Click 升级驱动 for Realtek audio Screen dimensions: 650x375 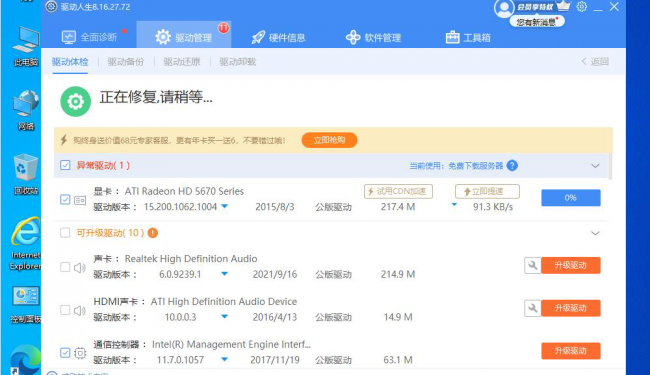[x=570, y=265]
